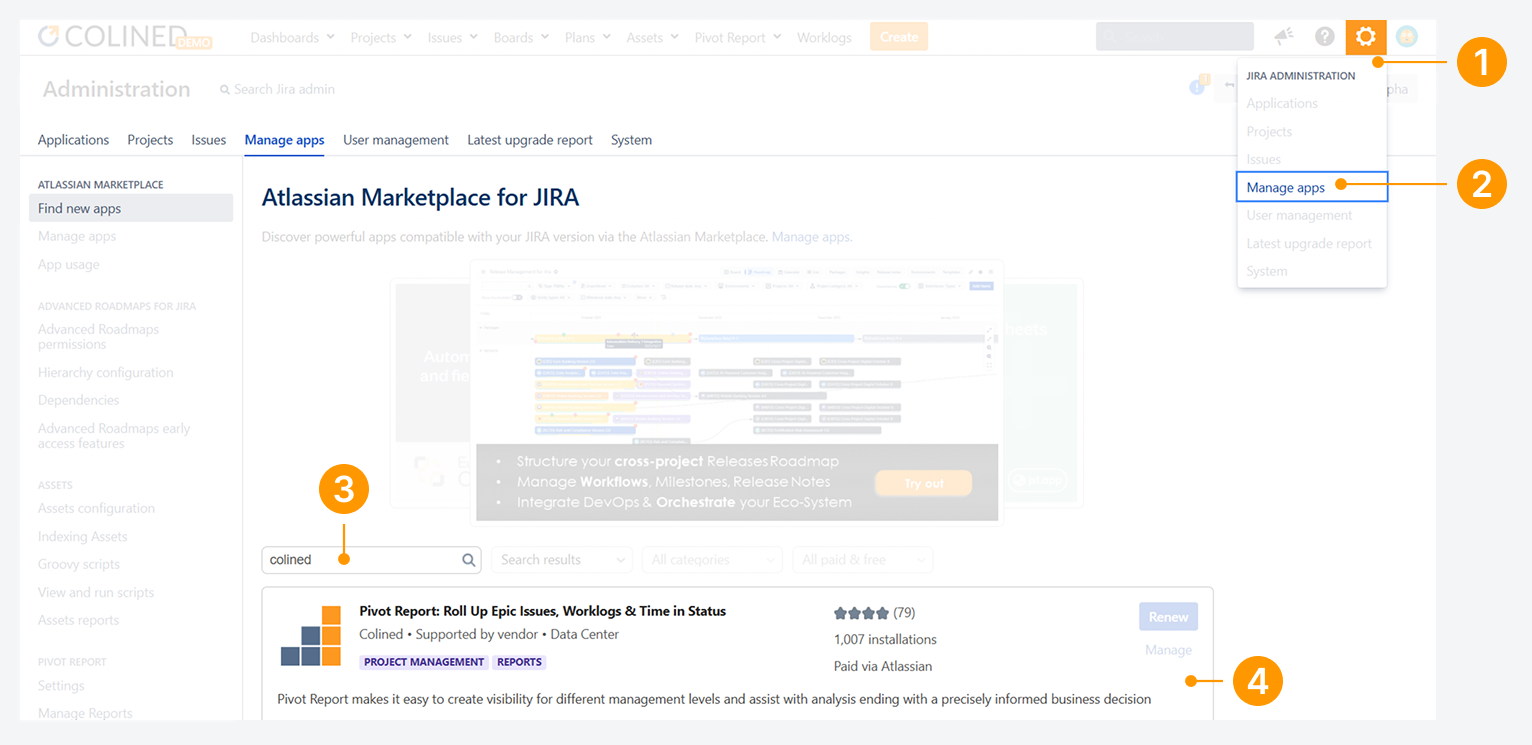Choose User management in the Jira Administration dropdown menu
The width and height of the screenshot is (1532, 745).
pos(1312,215)
